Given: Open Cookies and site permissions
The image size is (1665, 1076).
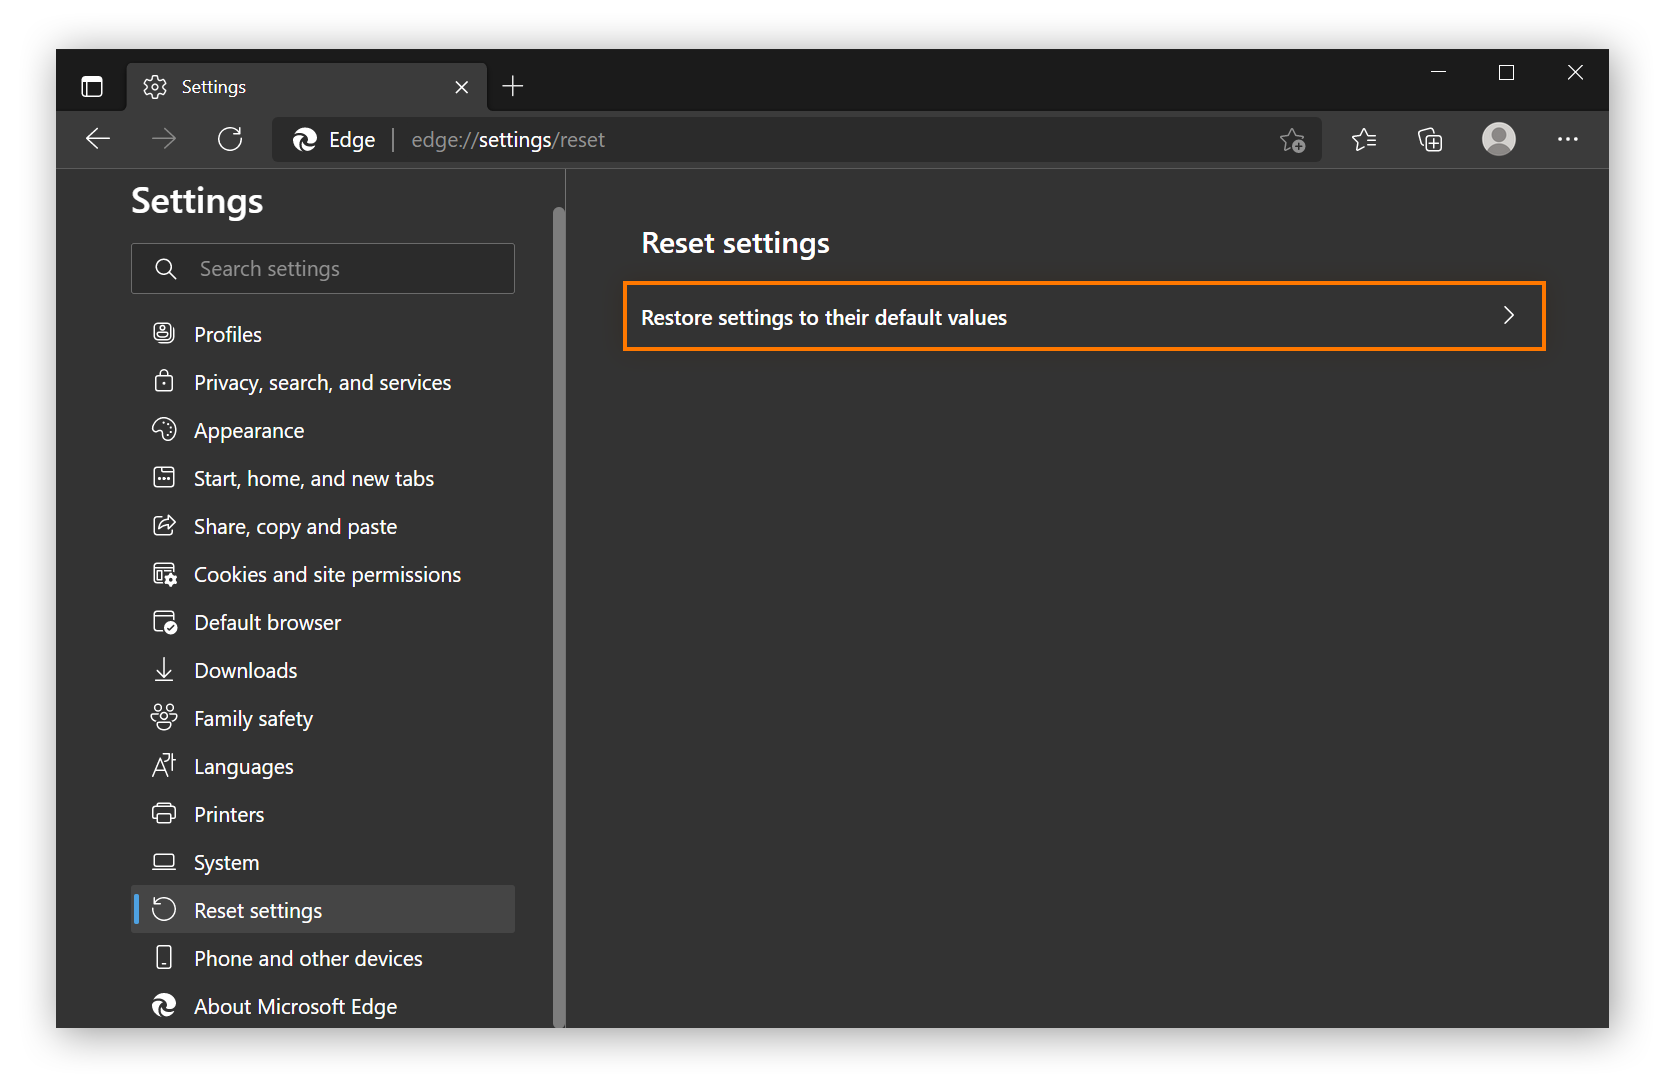Looking at the screenshot, I should pyautogui.click(x=327, y=575).
